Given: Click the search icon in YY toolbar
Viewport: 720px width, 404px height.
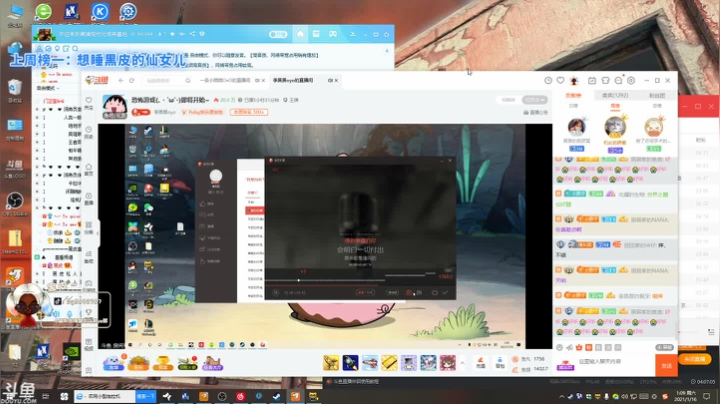Looking at the screenshot, I should tap(75, 48).
